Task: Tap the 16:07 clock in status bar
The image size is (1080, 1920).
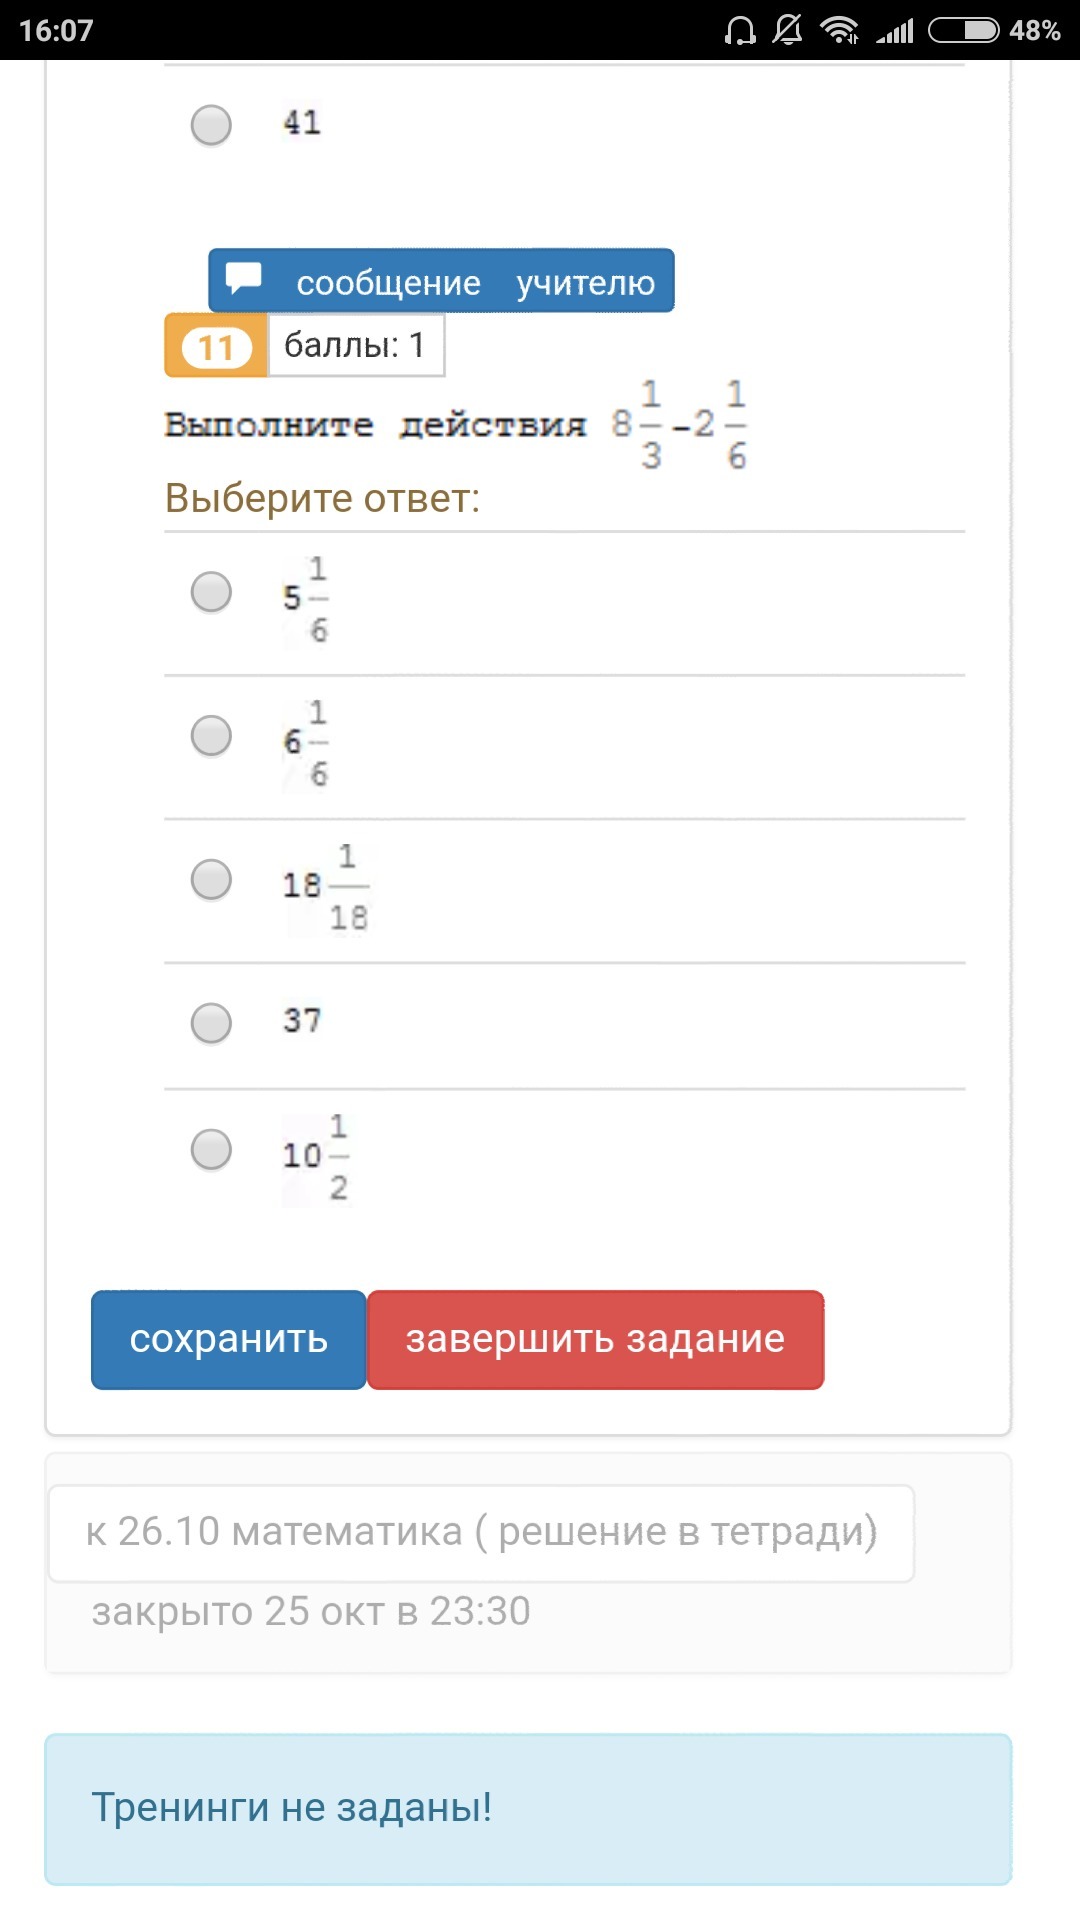Action: pos(56,31)
